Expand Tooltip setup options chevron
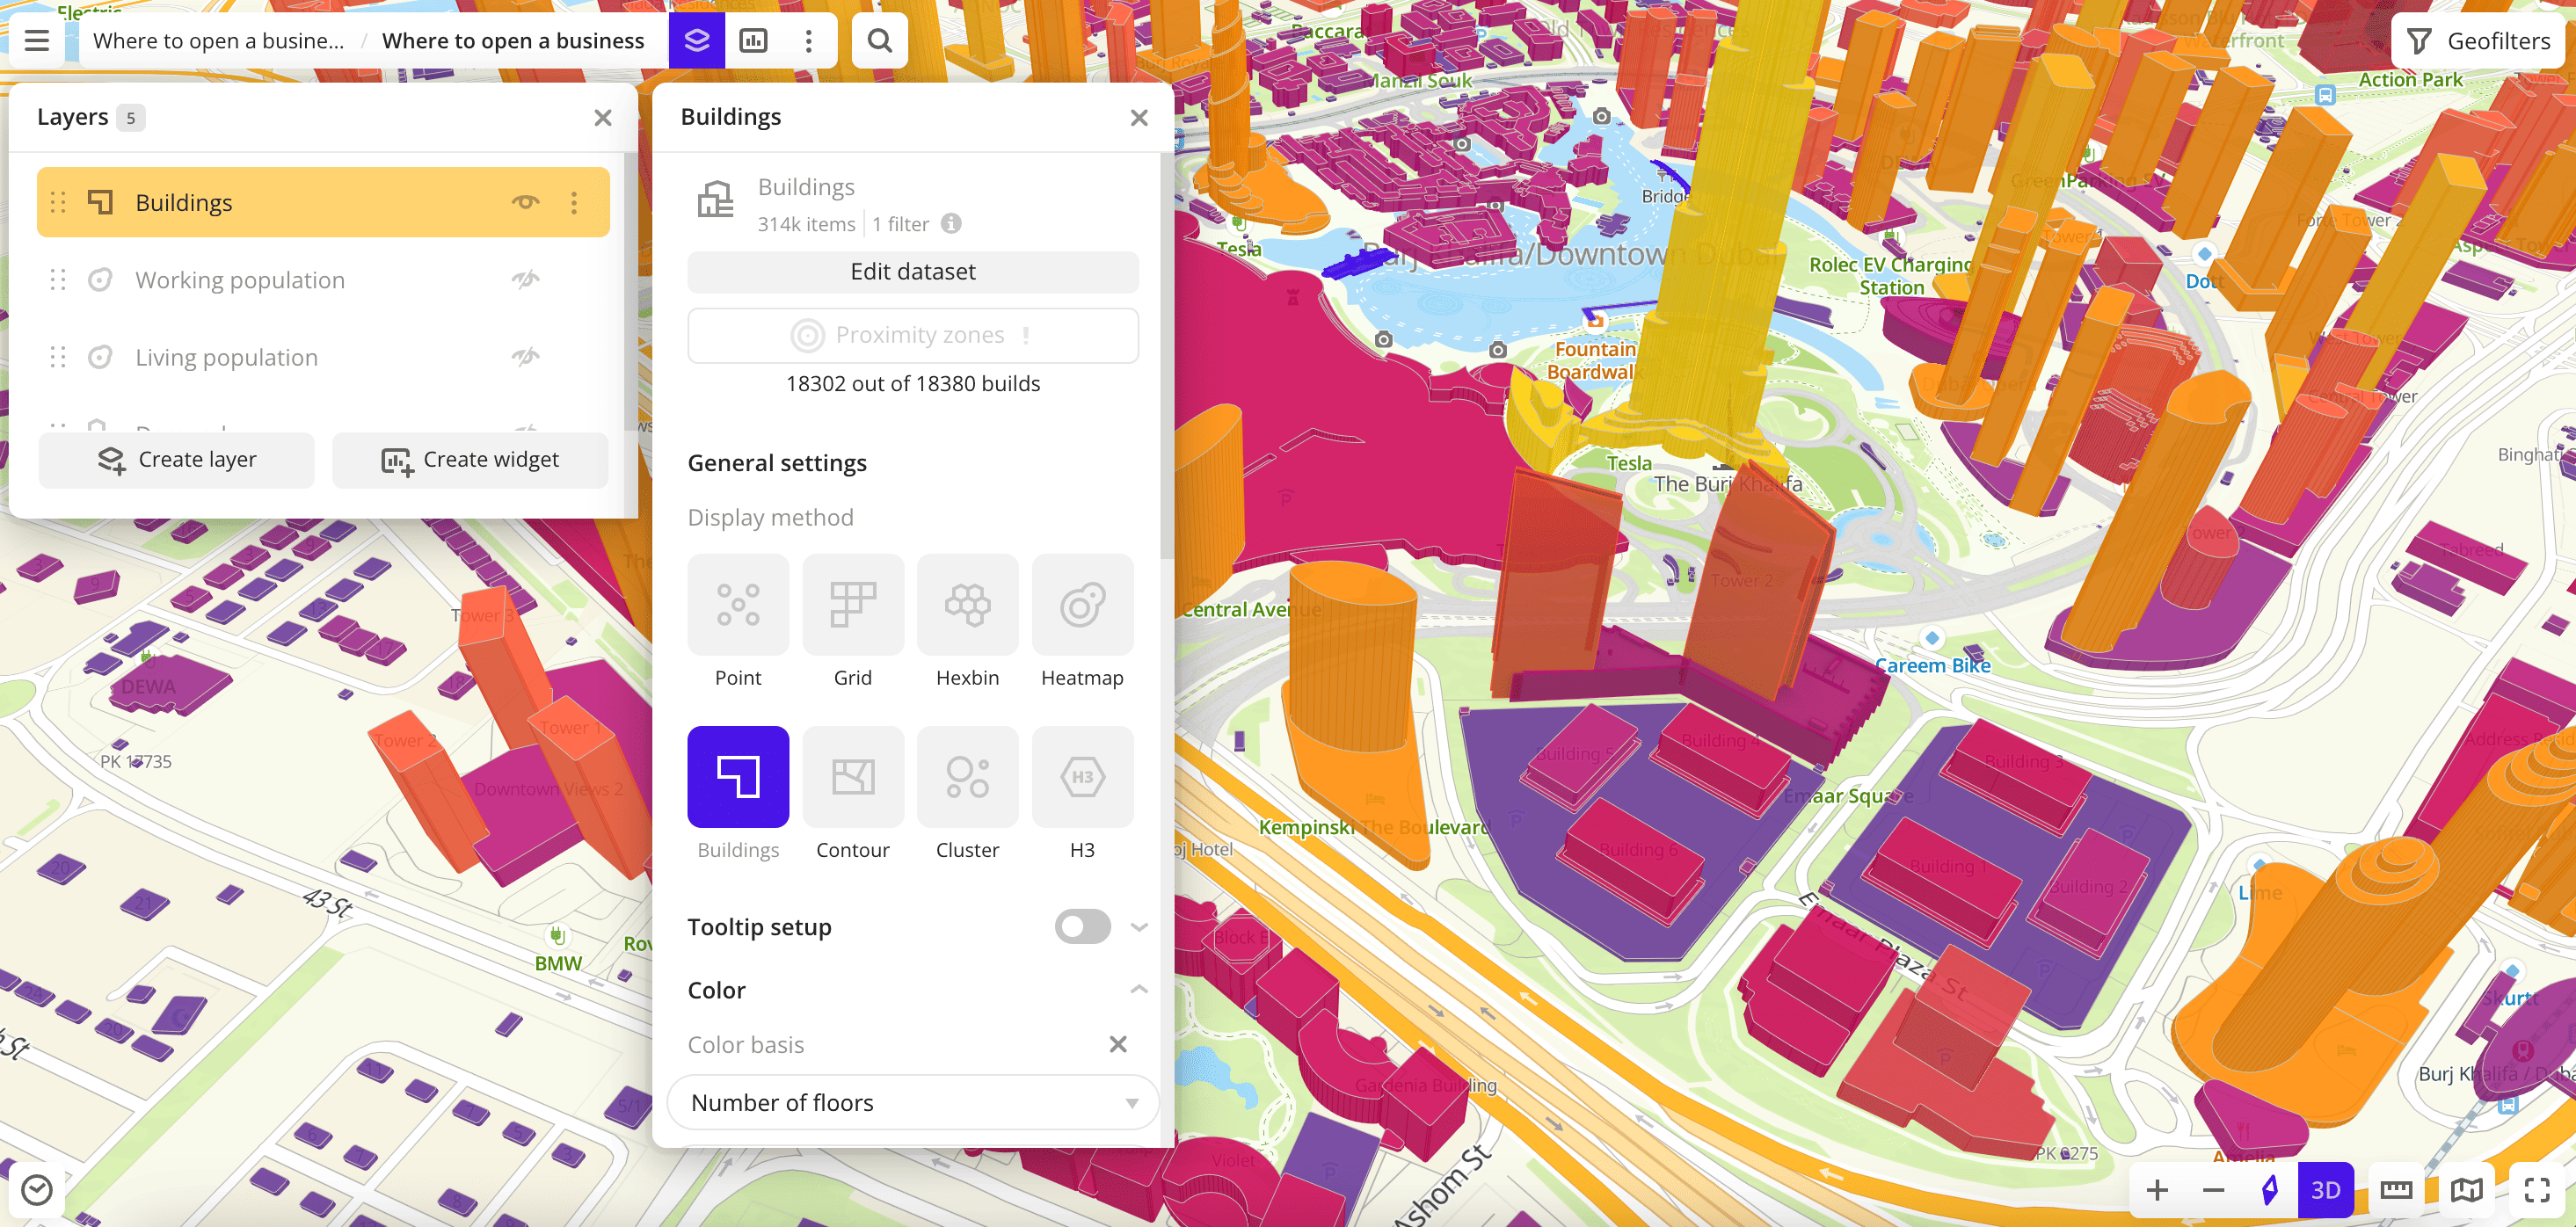Screen dimensions: 2576x1227 1138,927
